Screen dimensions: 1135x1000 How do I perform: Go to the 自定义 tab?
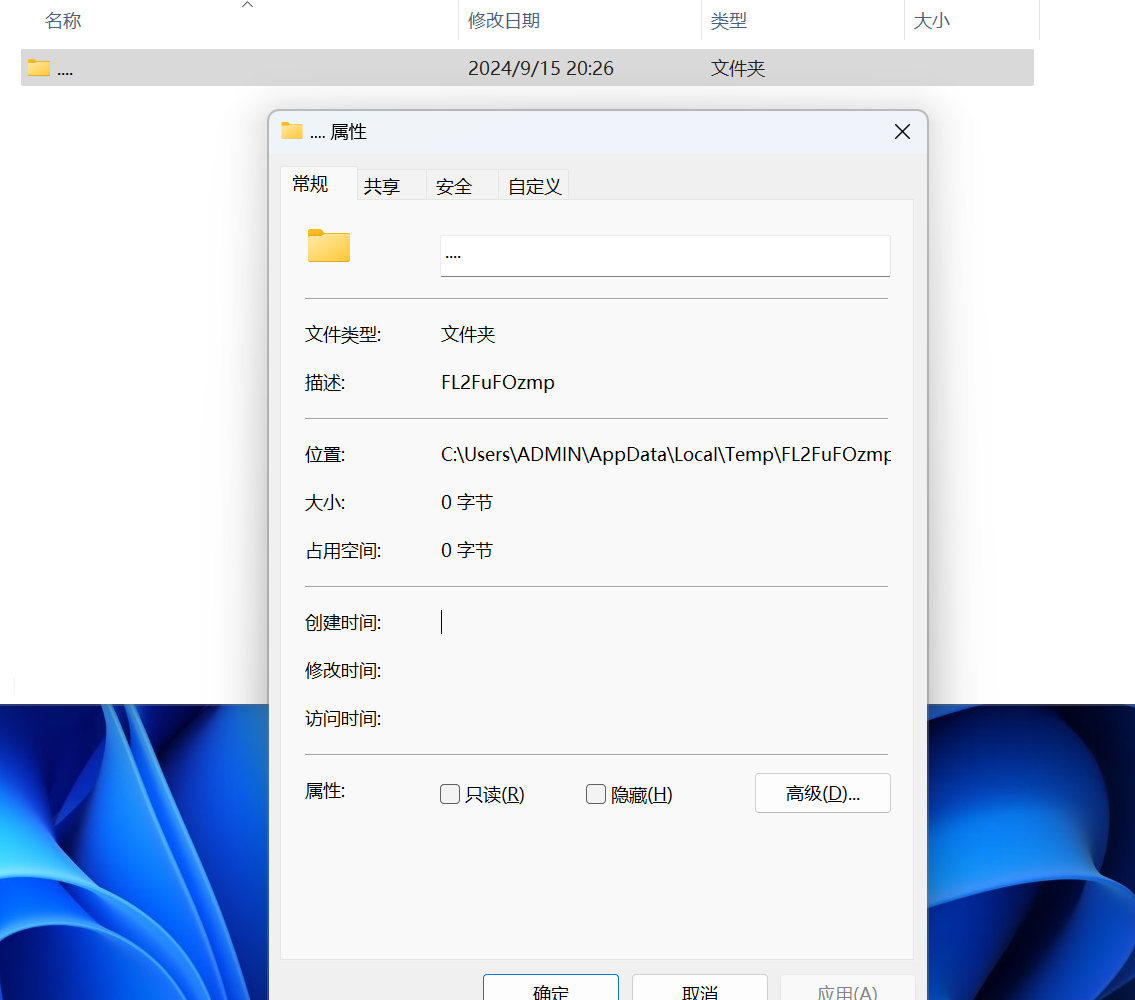[x=534, y=186]
